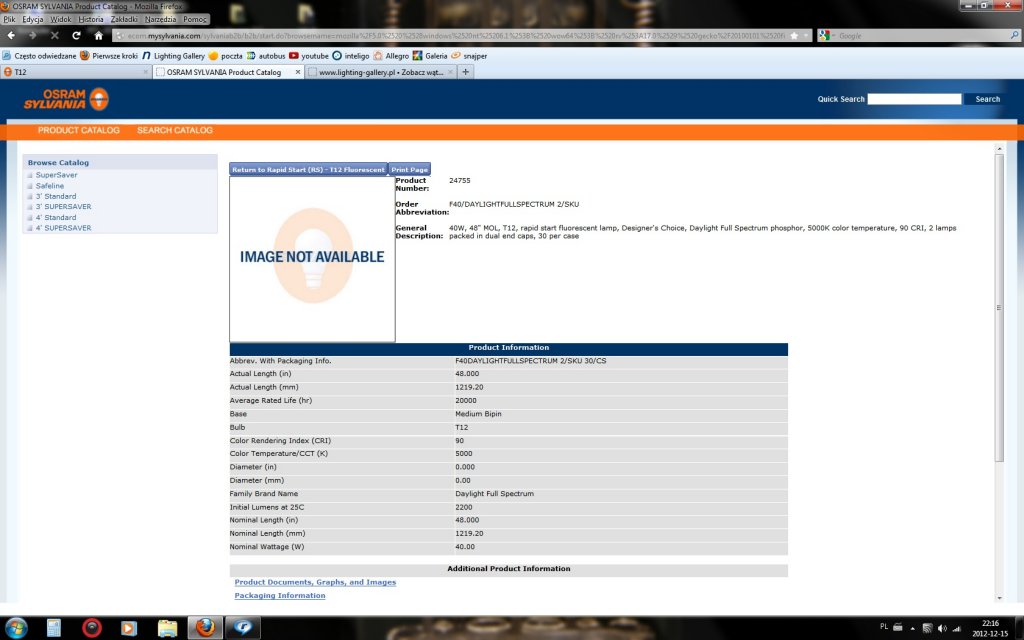Open 3' SUPERSAVER in Browse Catalog
Screen dimensions: 1024x640
point(63,207)
